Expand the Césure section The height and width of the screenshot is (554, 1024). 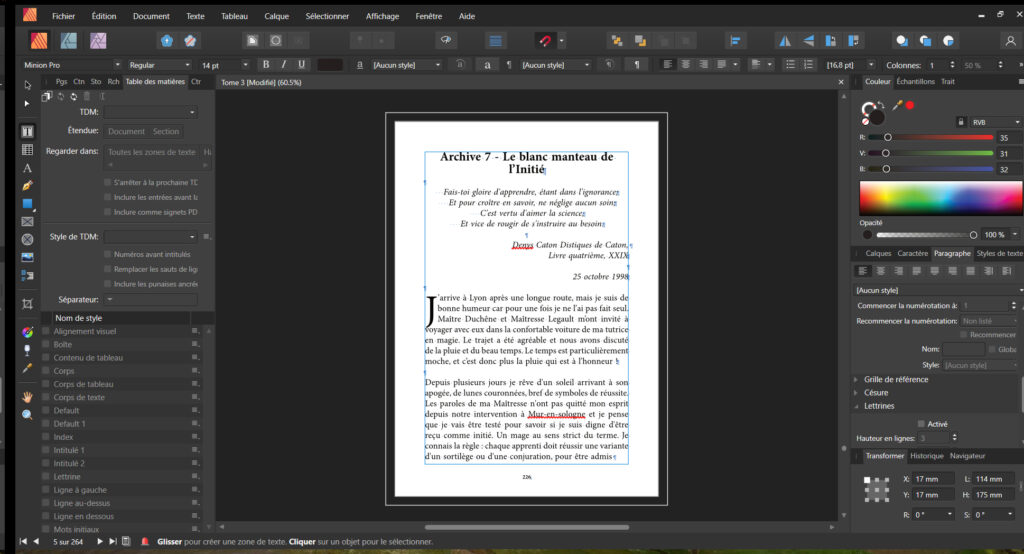(856, 393)
